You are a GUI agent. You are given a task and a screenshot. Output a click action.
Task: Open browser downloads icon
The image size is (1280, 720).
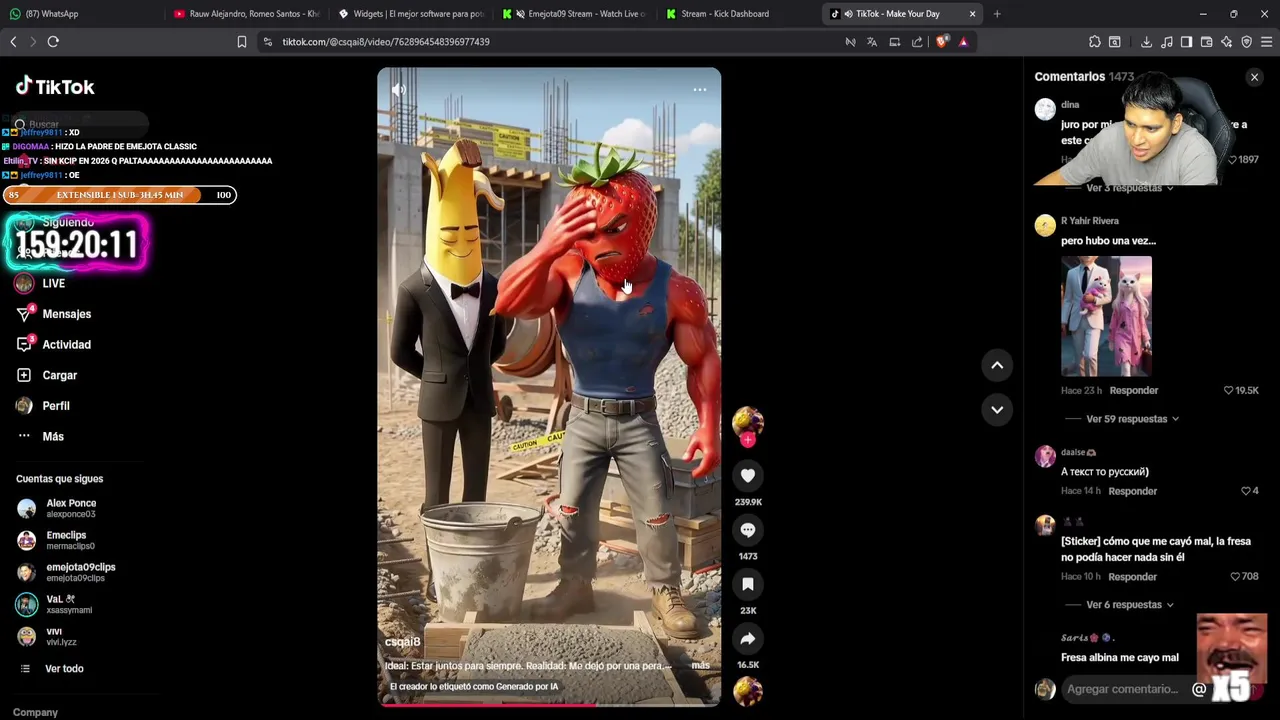point(1146,42)
